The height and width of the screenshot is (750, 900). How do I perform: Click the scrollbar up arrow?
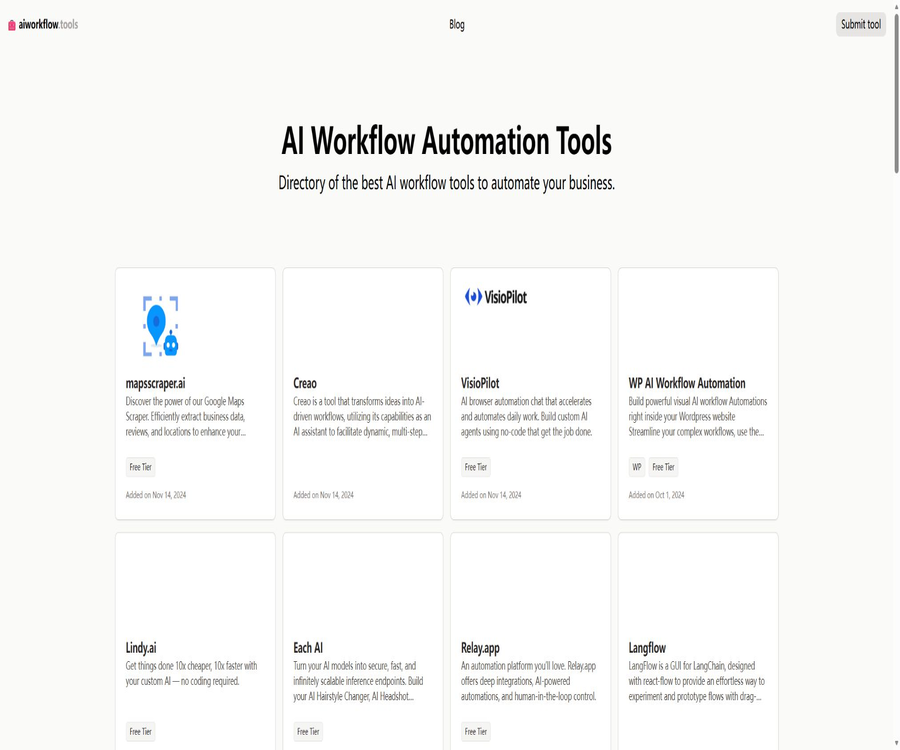click(x=896, y=5)
